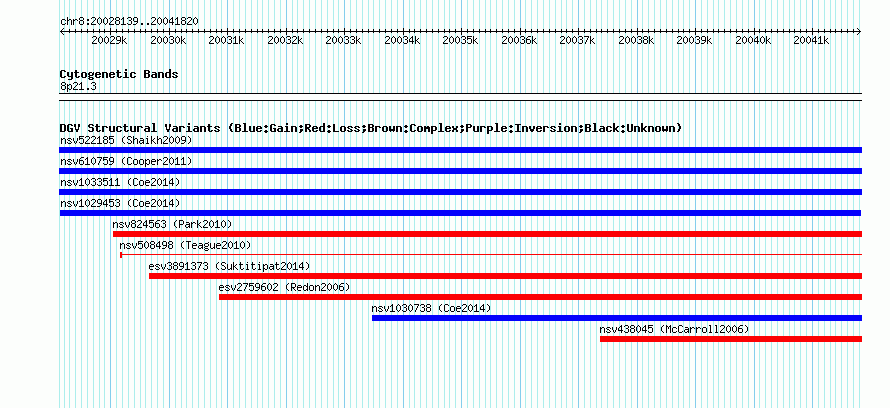Click the 20040k ruler tick label
Image resolution: width=890 pixels, height=408 pixels.
[x=754, y=41]
